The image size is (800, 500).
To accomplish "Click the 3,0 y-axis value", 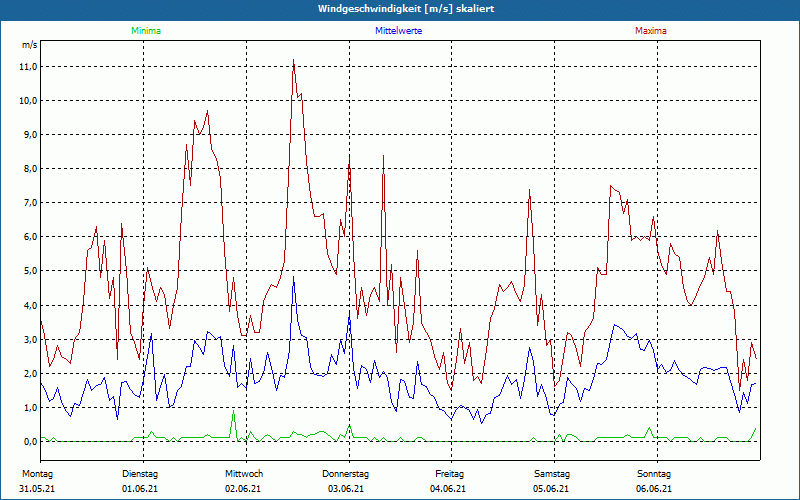I will [x=30, y=340].
